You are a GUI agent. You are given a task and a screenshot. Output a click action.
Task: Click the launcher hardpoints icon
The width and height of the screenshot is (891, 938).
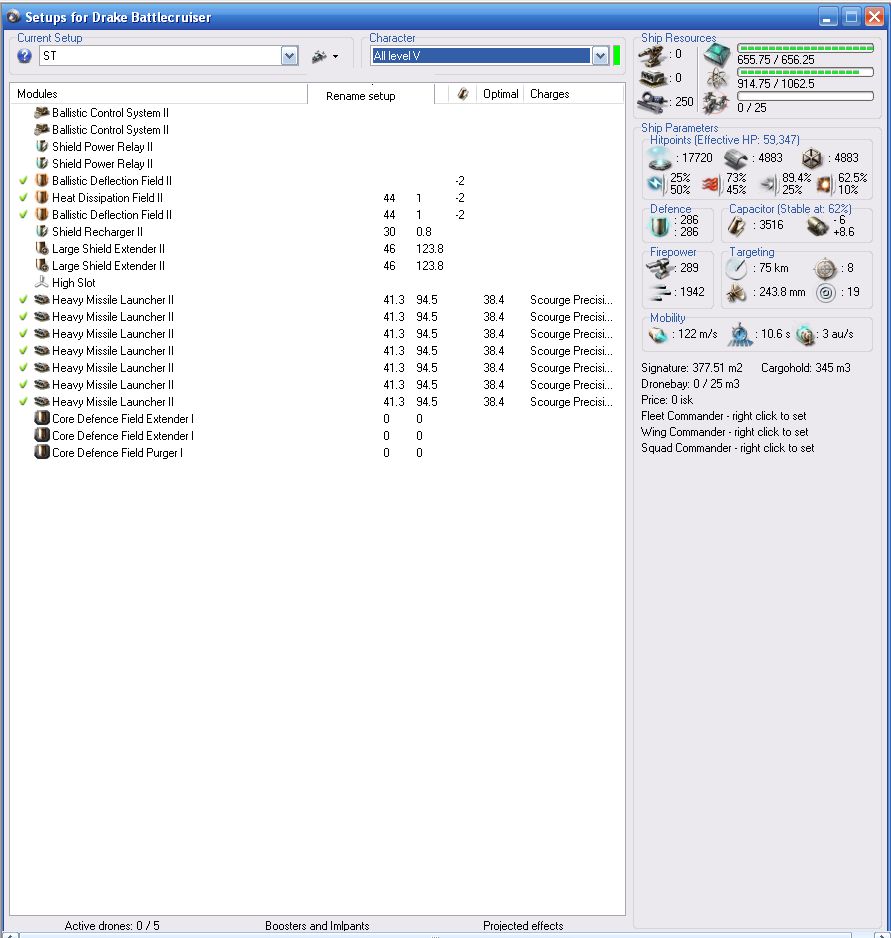(x=652, y=78)
